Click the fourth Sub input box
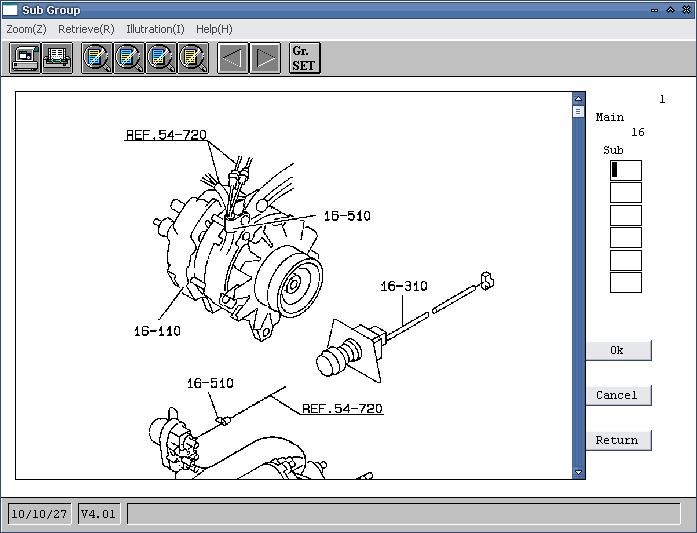Viewport: 697px width, 533px height. (x=625, y=237)
